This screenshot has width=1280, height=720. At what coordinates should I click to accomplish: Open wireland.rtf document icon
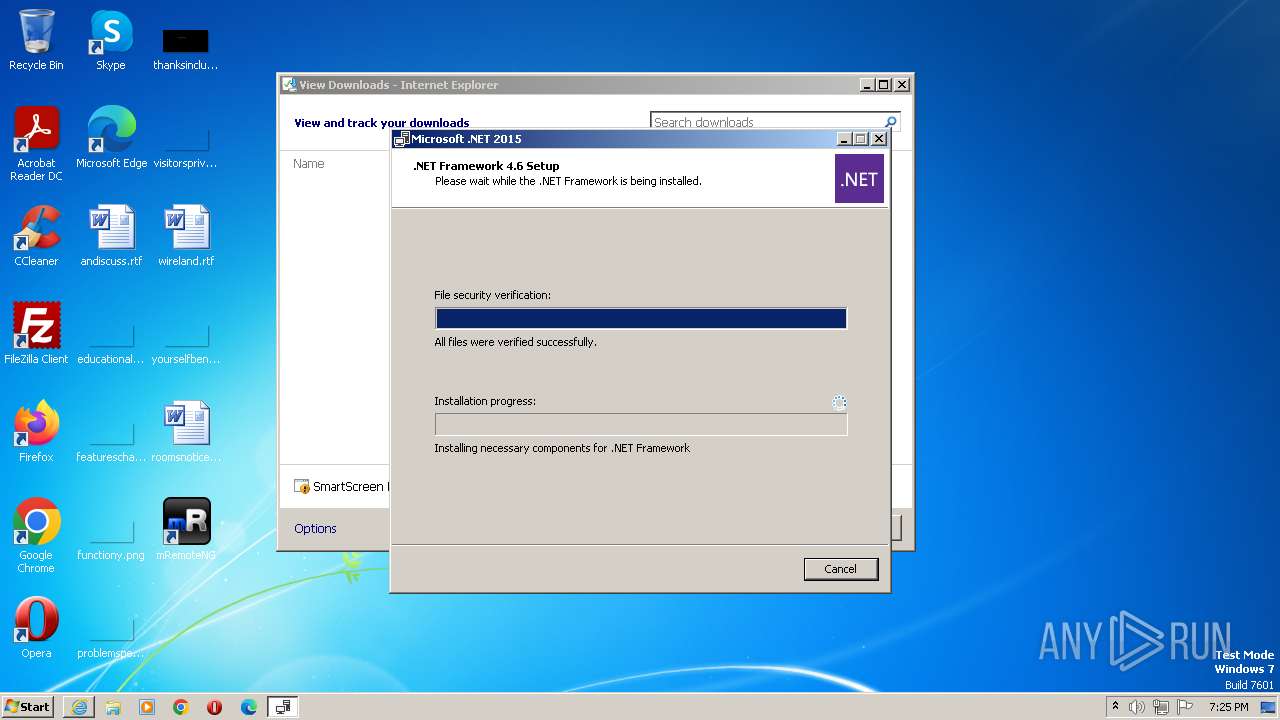click(186, 235)
